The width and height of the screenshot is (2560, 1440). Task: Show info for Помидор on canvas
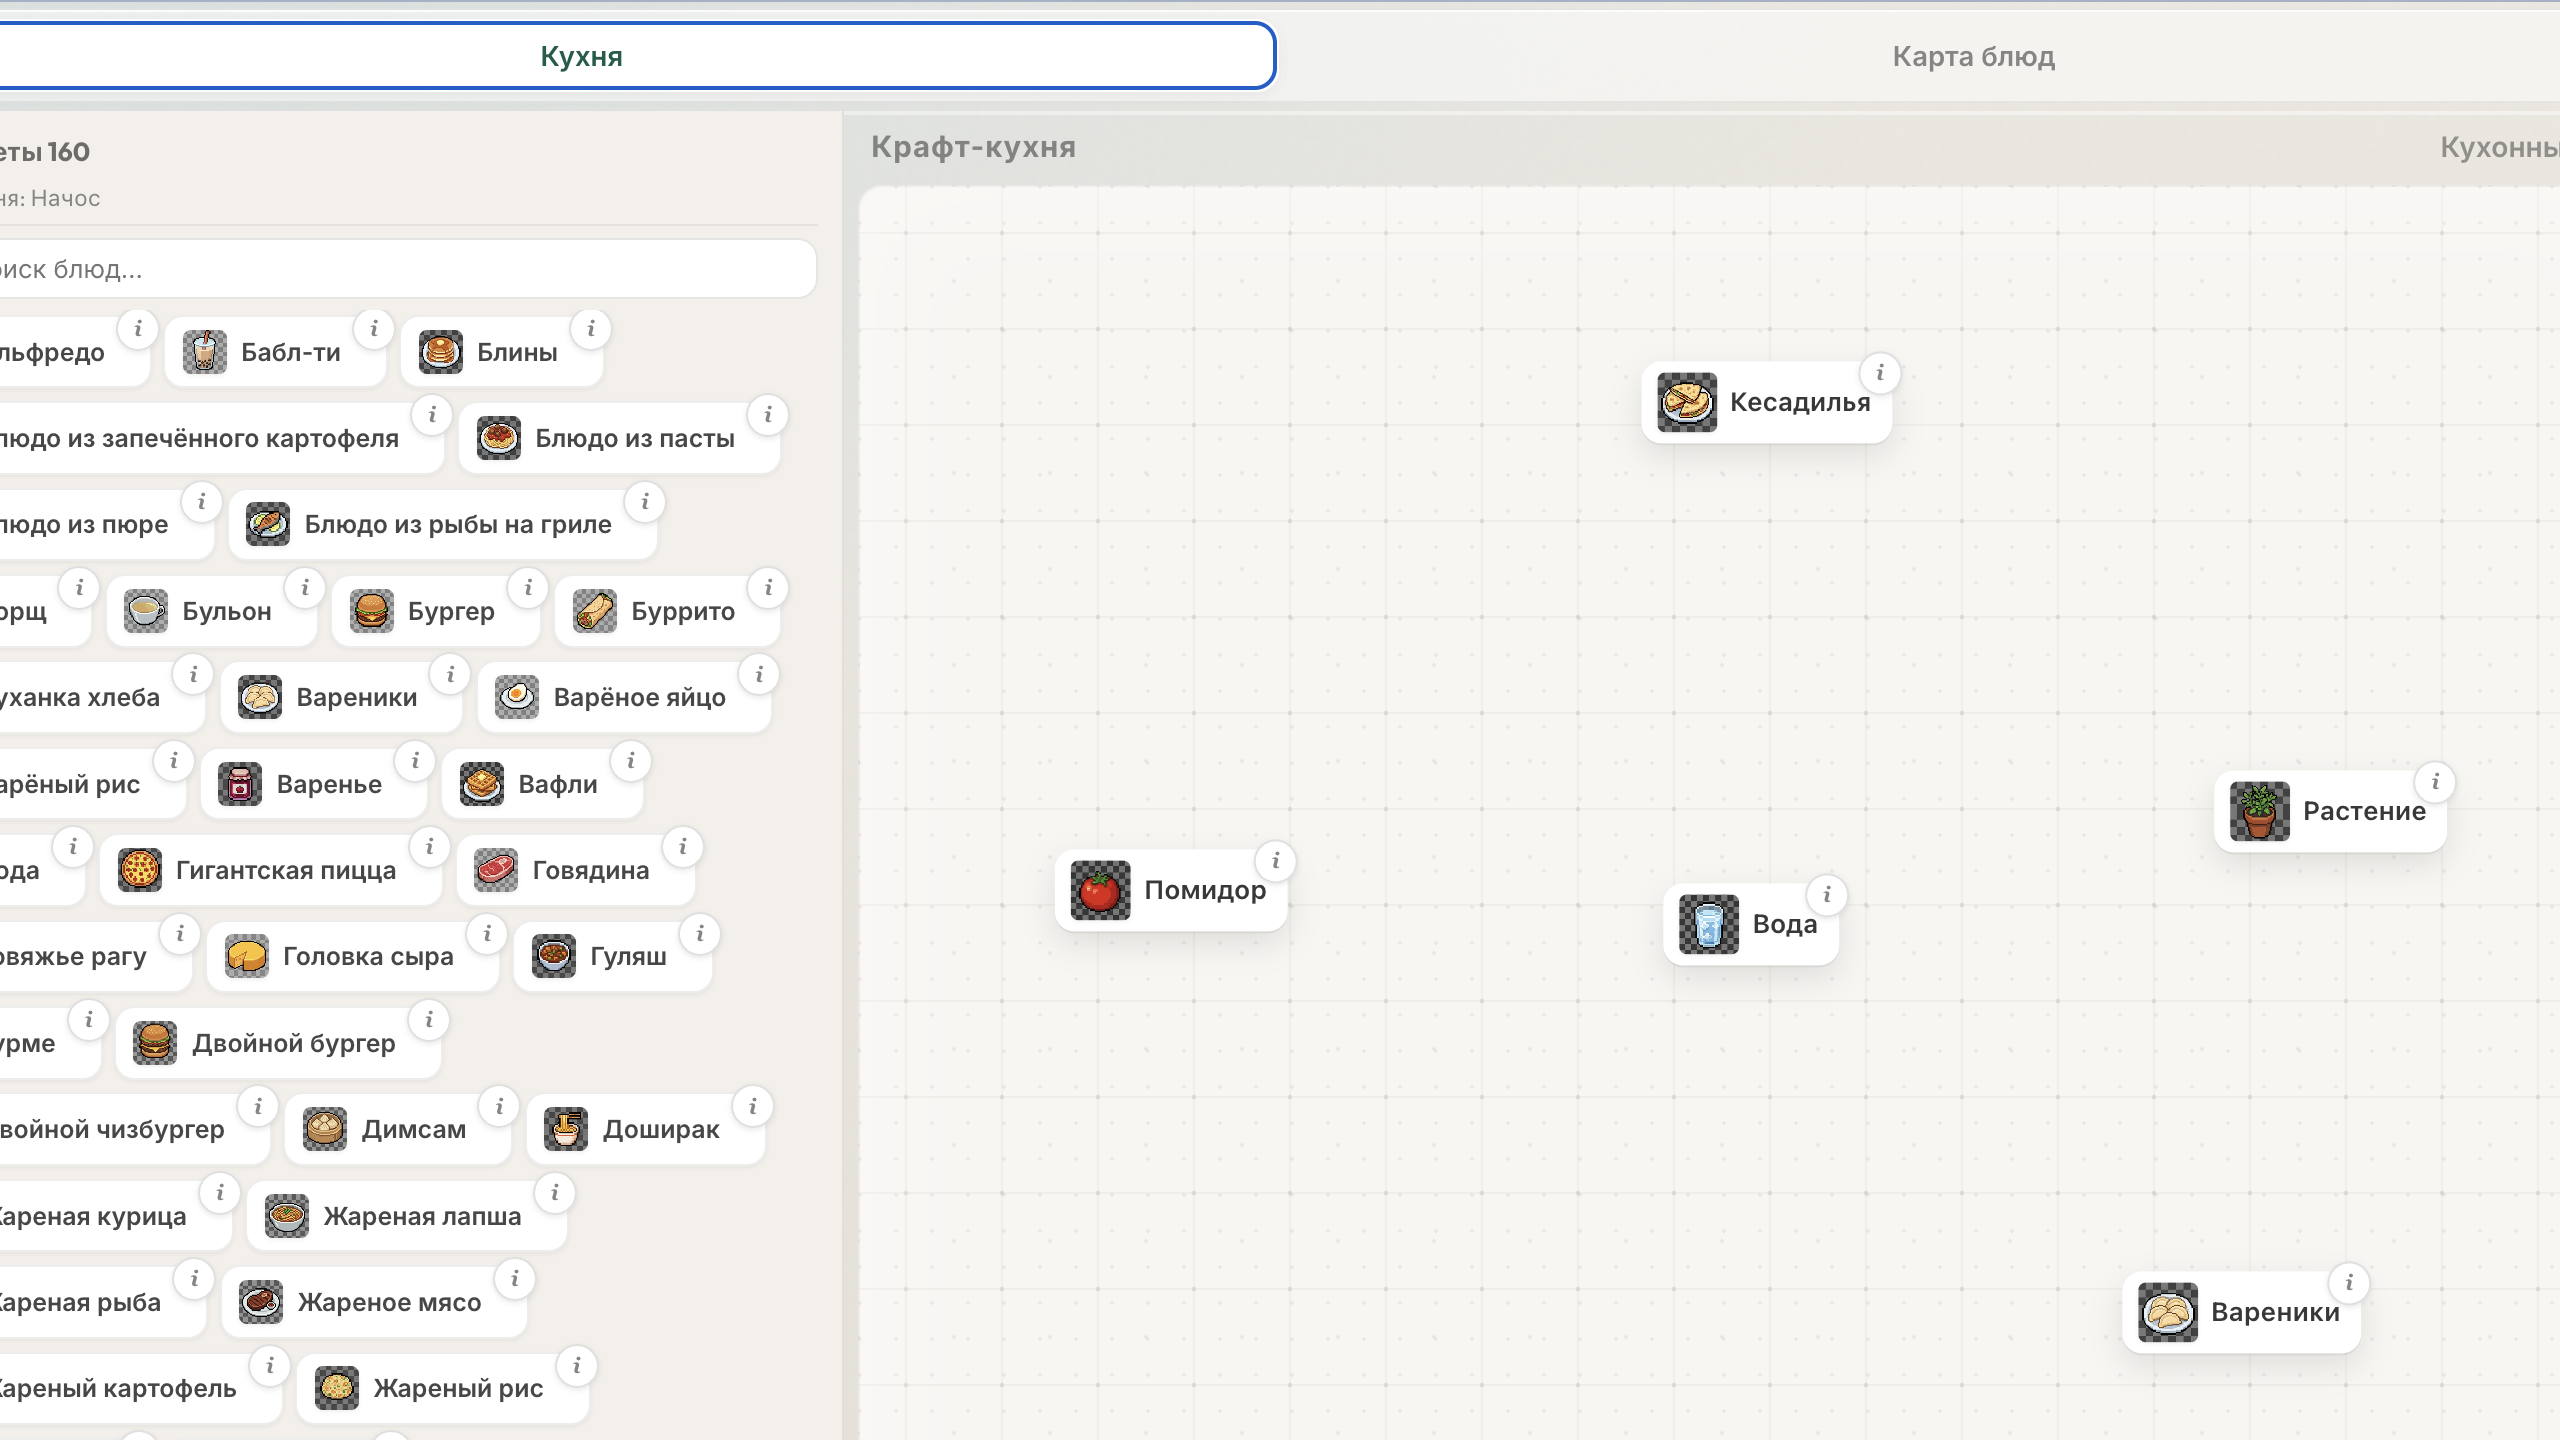point(1276,861)
